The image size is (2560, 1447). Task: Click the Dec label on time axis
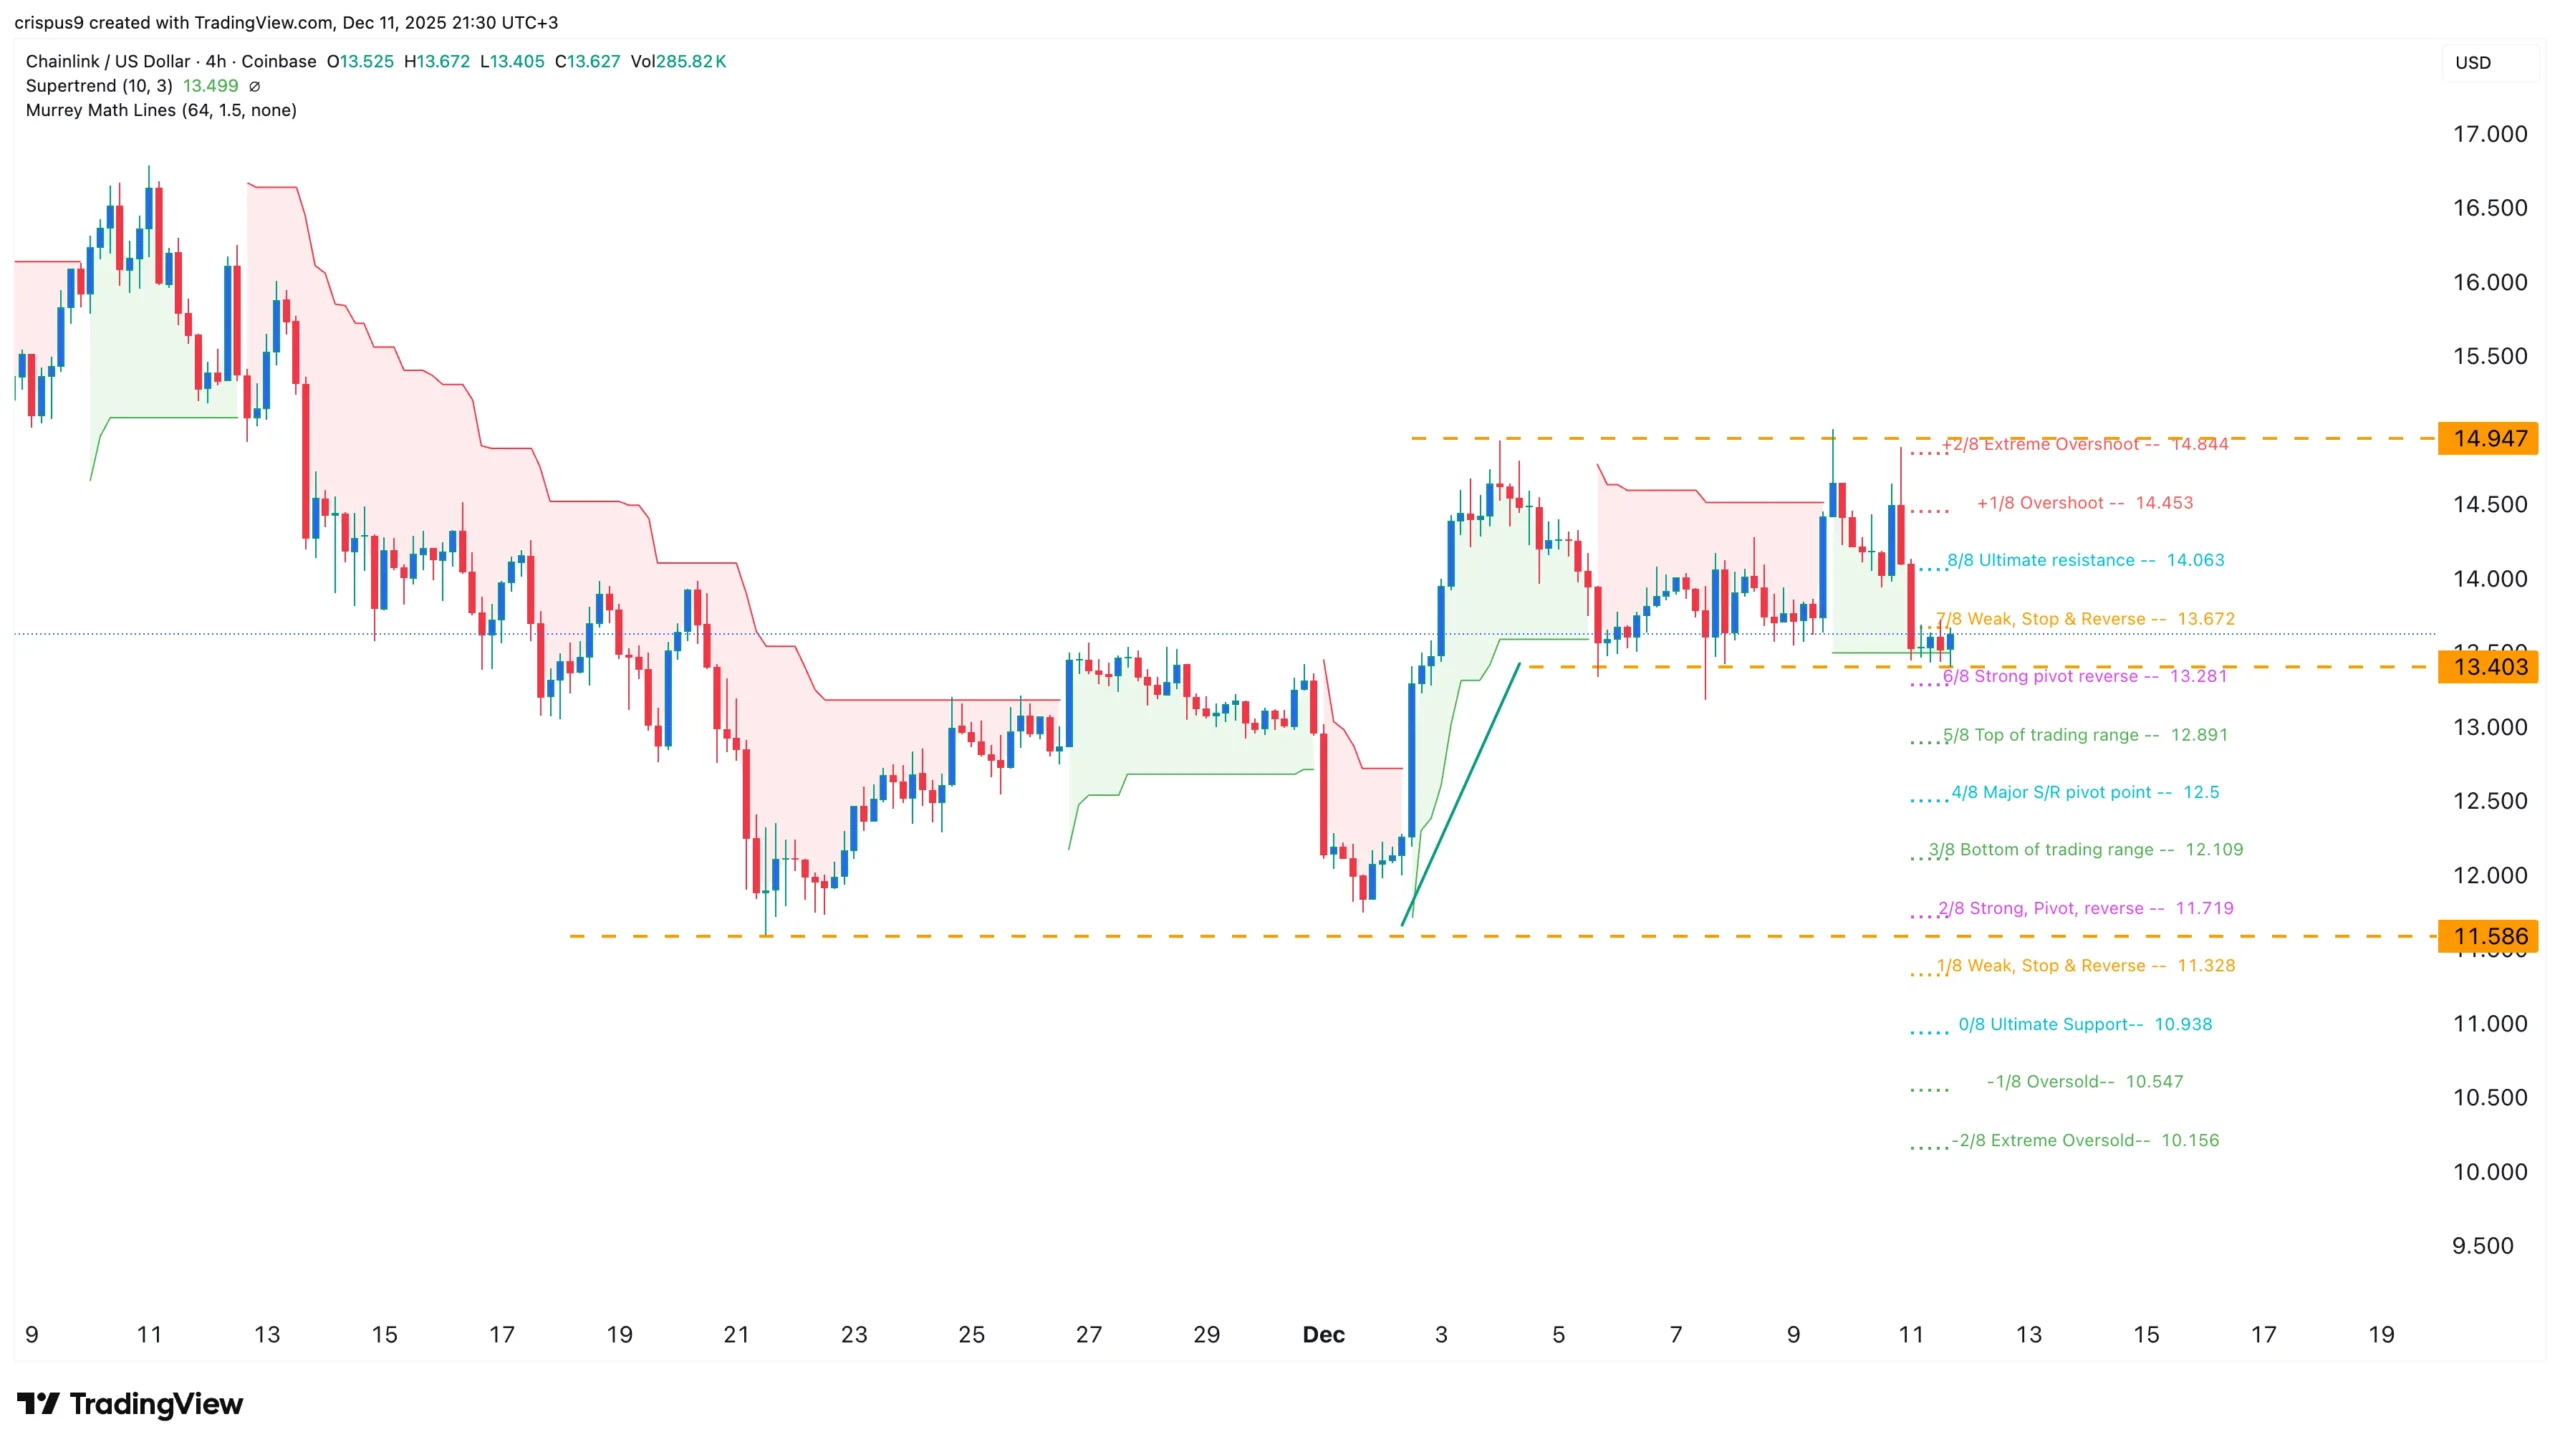(1323, 1335)
